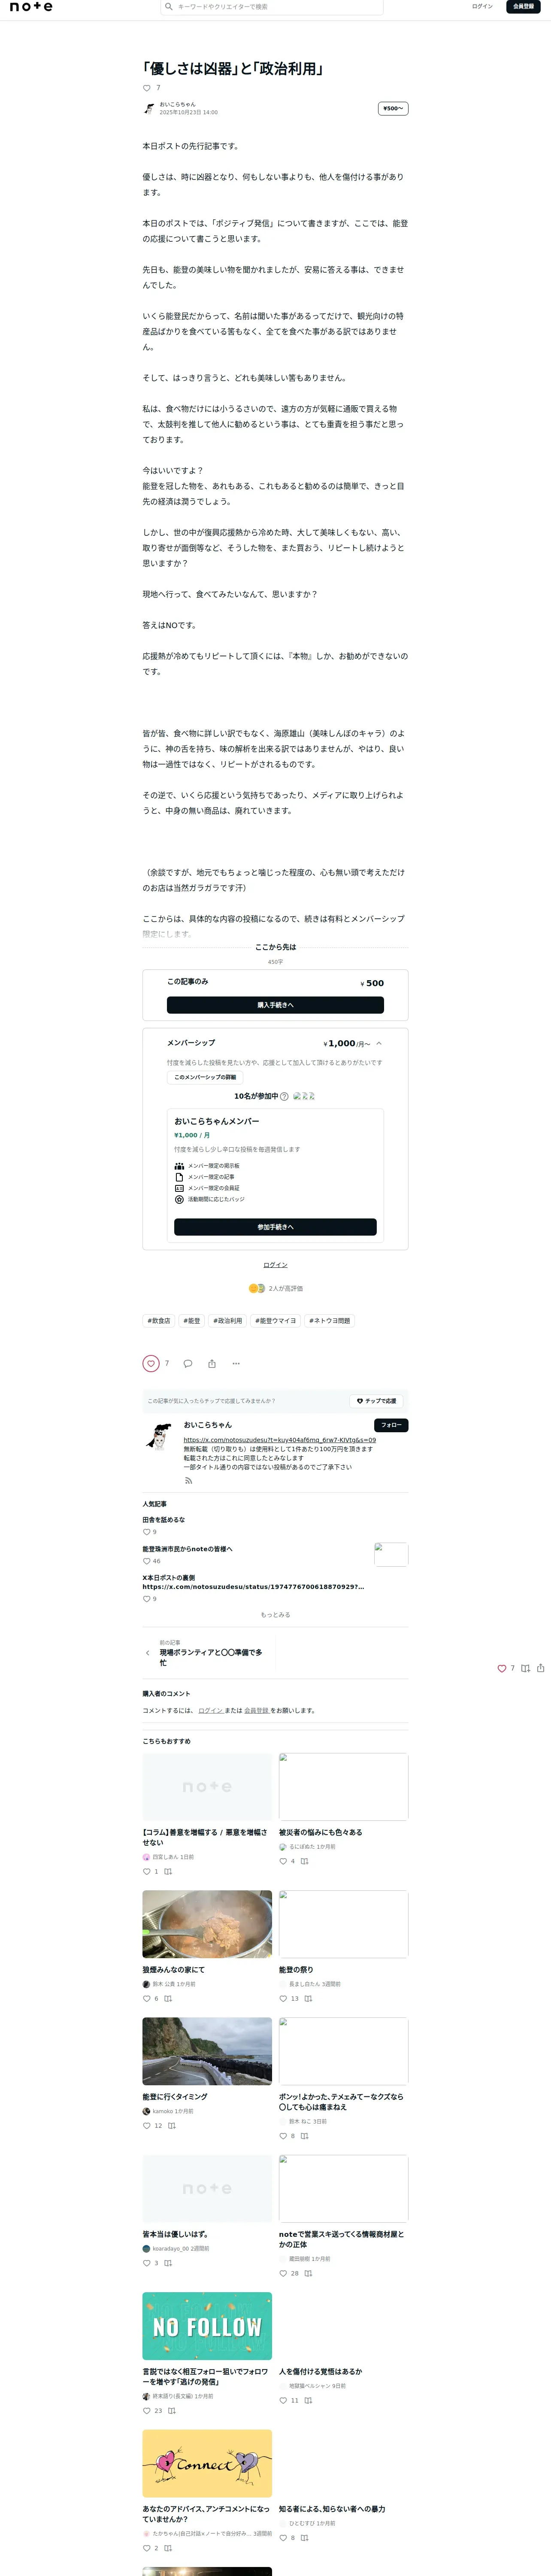Toggle the like heart under the article title
This screenshot has width=551, height=2576.
147,88
